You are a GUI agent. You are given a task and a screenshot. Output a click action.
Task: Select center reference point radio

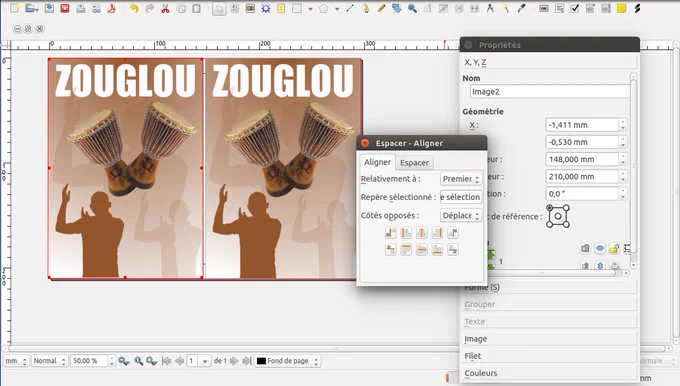(x=558, y=216)
